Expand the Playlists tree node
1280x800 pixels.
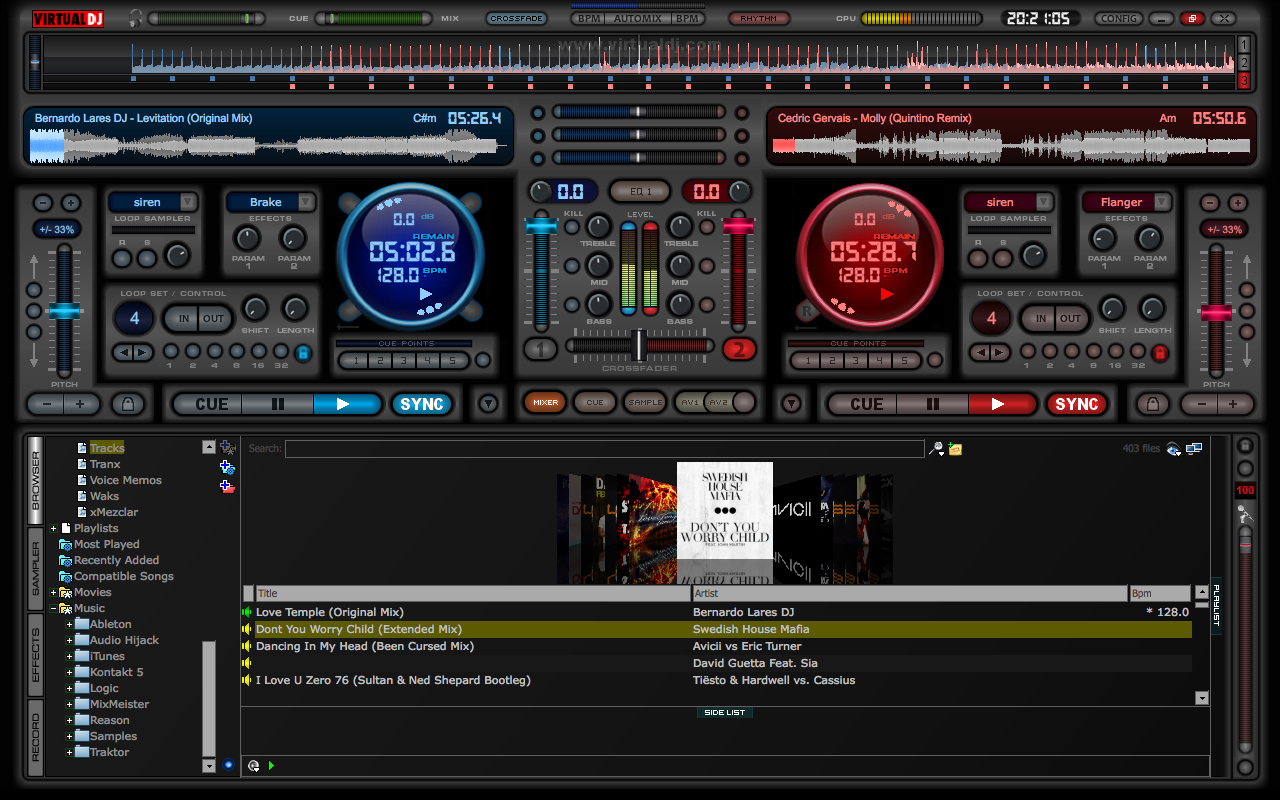click(x=54, y=528)
